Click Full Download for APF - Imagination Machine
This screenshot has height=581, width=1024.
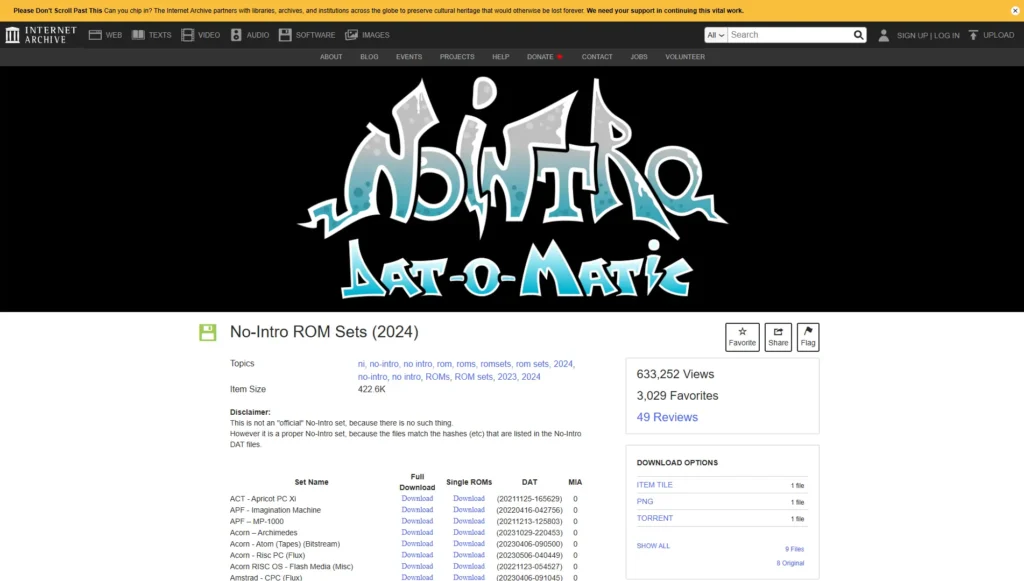(x=417, y=510)
